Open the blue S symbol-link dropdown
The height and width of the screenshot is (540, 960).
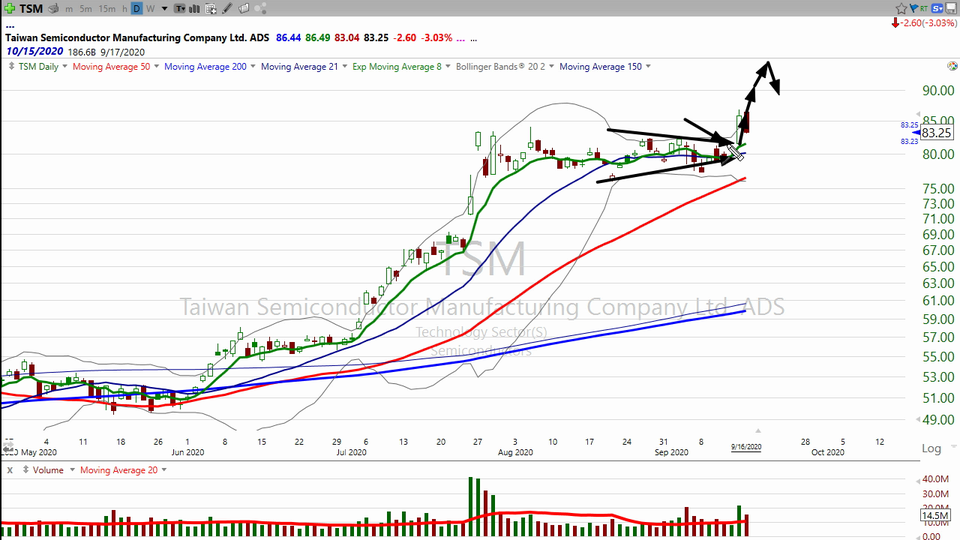[x=937, y=9]
